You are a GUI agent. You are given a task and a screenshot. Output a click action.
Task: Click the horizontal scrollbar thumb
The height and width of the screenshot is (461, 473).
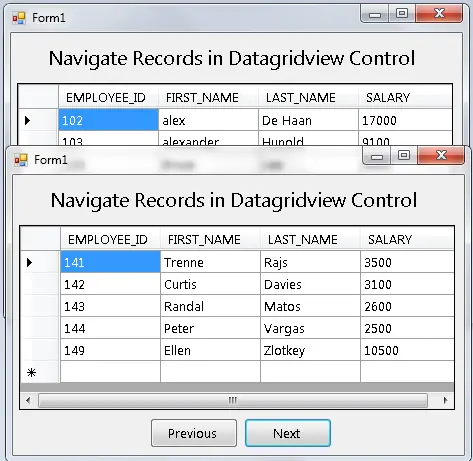[233, 400]
